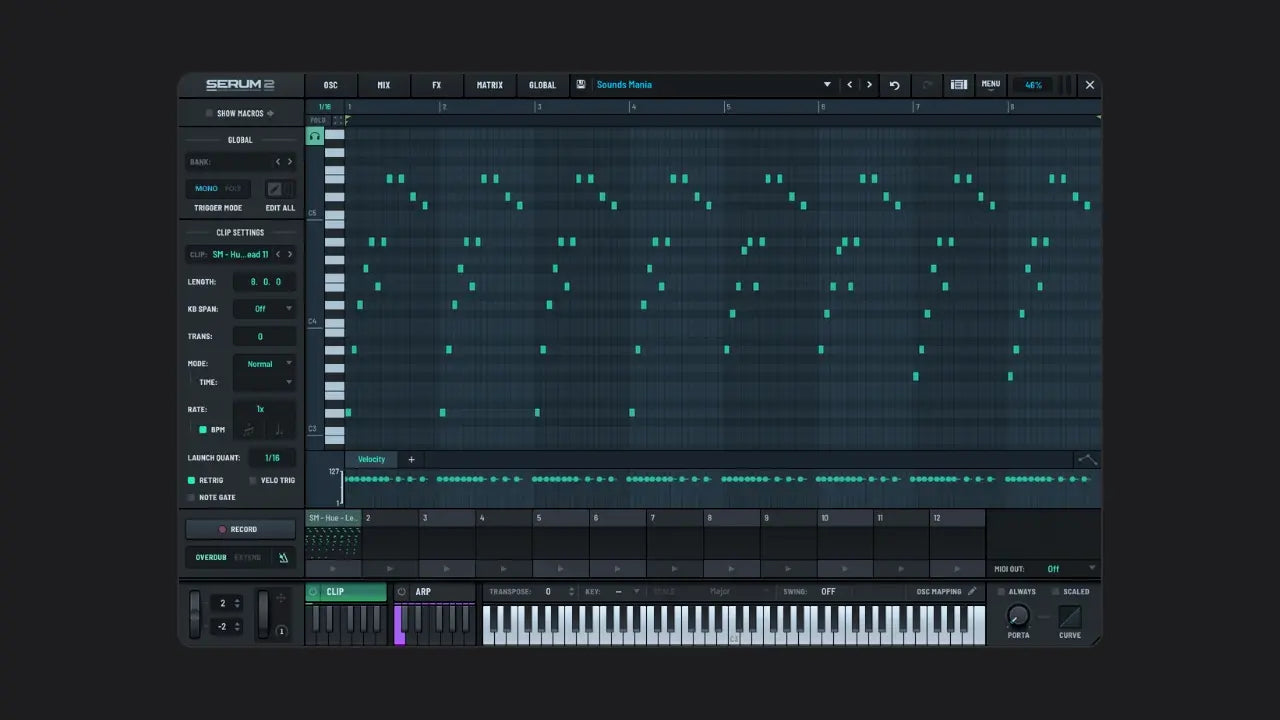Click the metronome icon beside Overdub
This screenshot has height=720, width=1280.
[283, 558]
